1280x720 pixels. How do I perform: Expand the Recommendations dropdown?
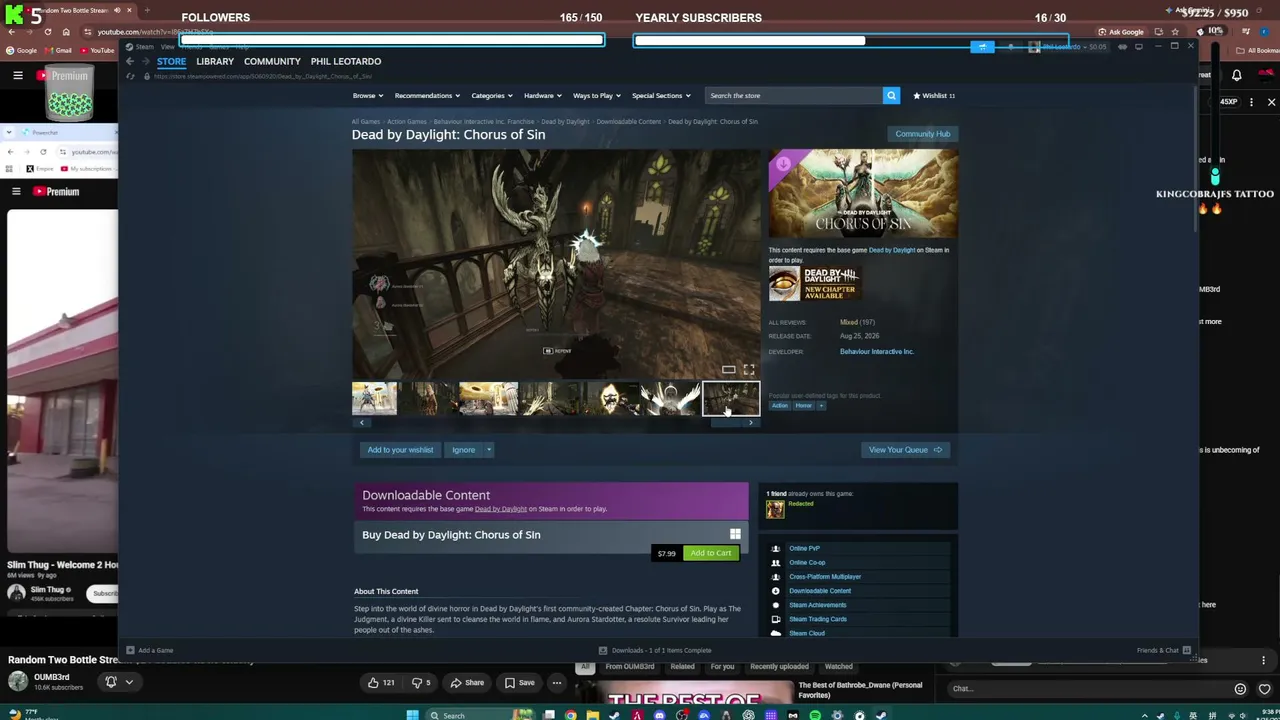tap(427, 96)
